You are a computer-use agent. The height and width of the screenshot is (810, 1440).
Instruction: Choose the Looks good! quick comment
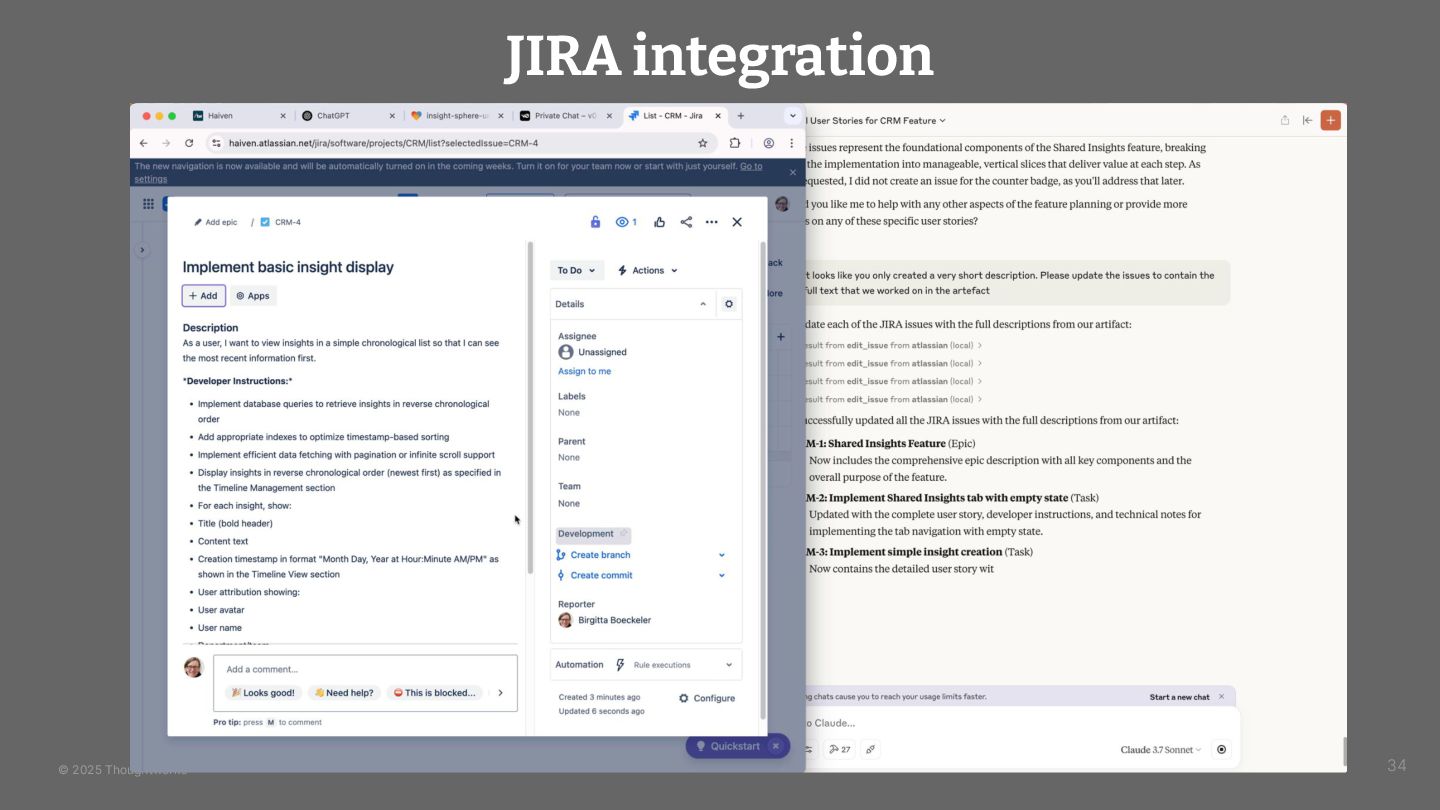coord(263,692)
